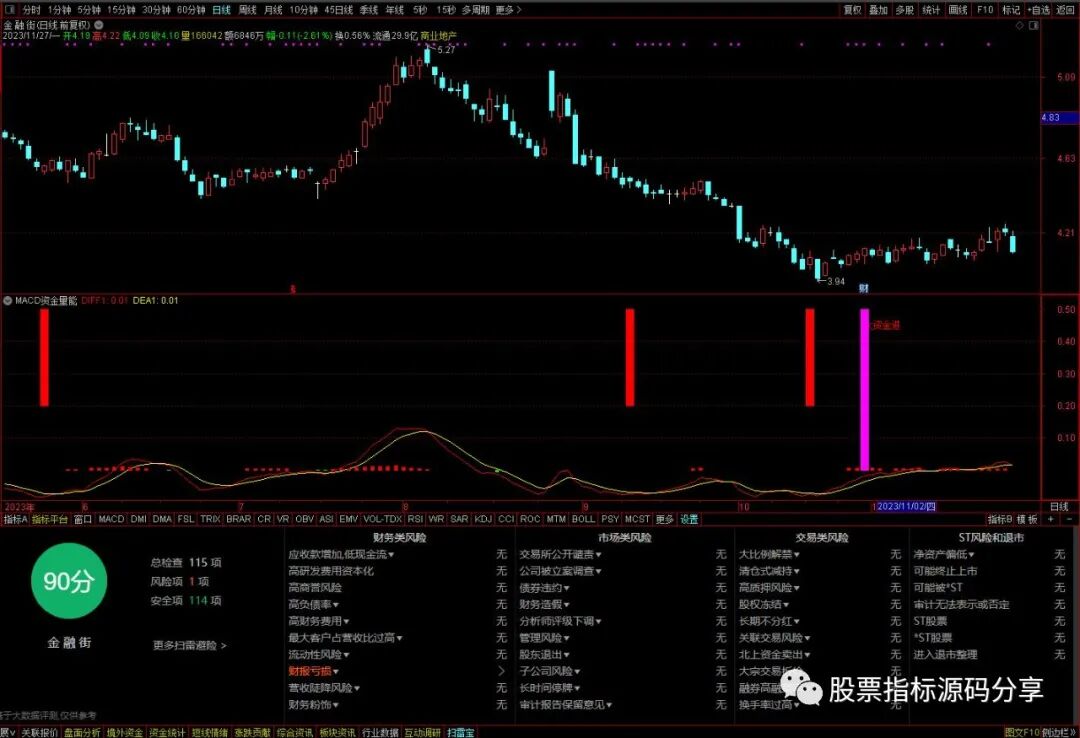Switch to the 1分钟 chart period

tap(59, 10)
